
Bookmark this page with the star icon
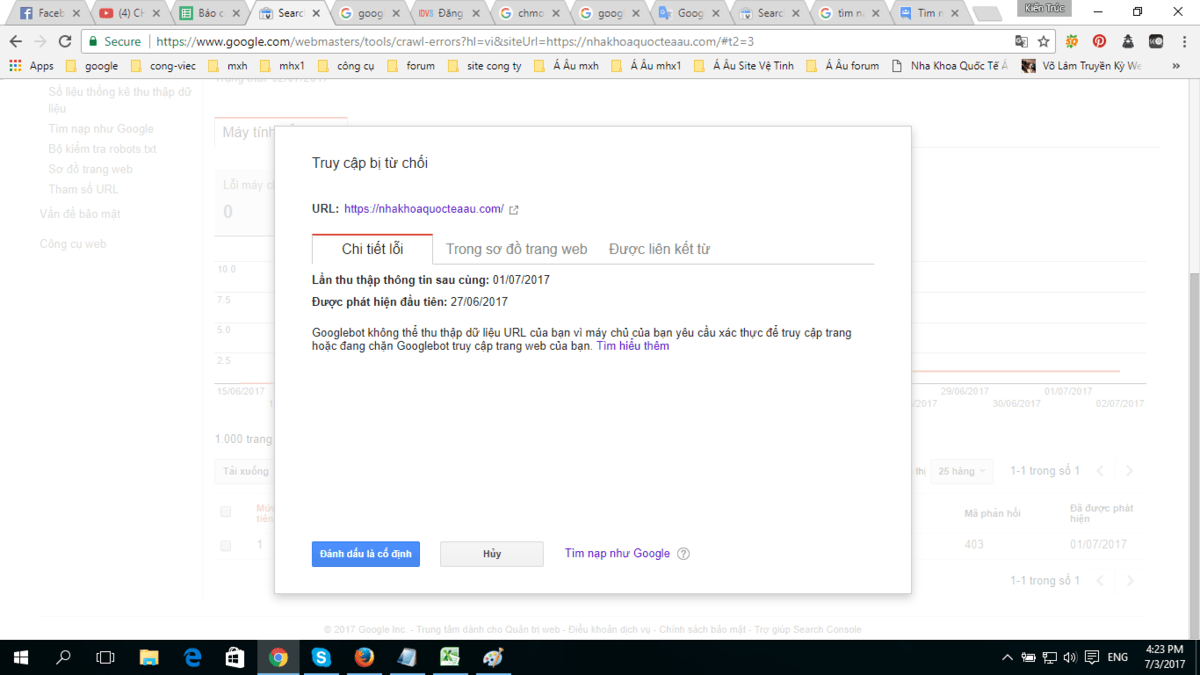tap(1044, 42)
